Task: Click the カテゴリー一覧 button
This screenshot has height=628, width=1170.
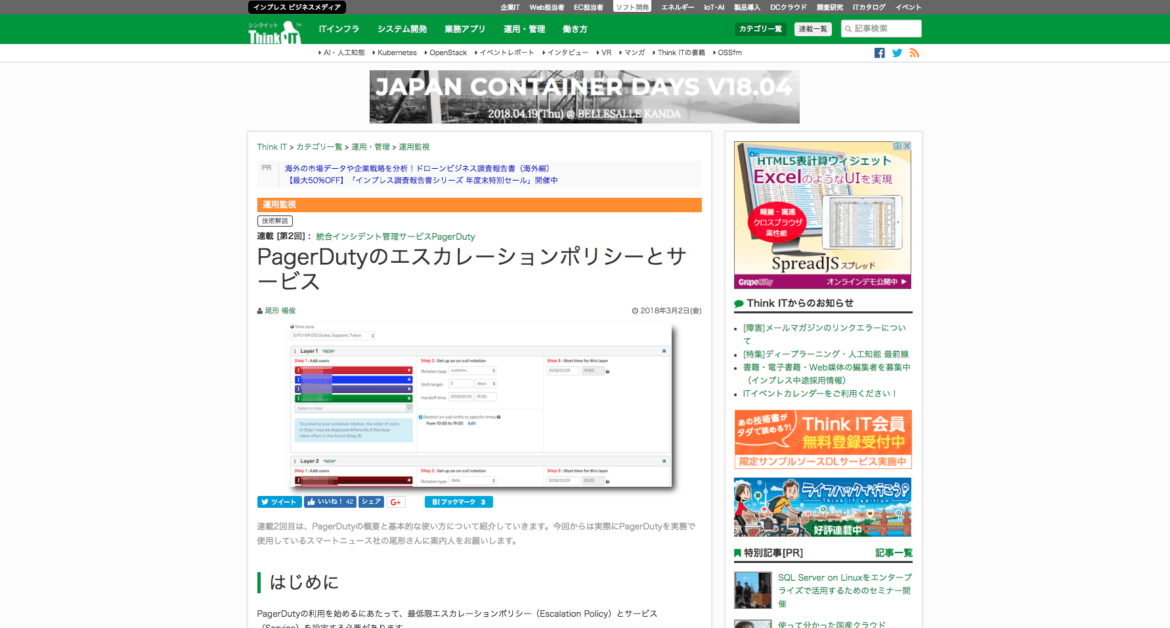Action: point(760,29)
